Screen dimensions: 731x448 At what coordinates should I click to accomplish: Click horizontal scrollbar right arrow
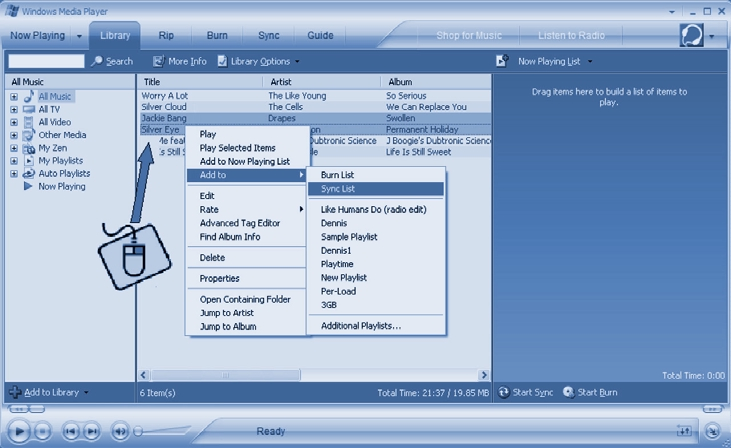pyautogui.click(x=484, y=375)
